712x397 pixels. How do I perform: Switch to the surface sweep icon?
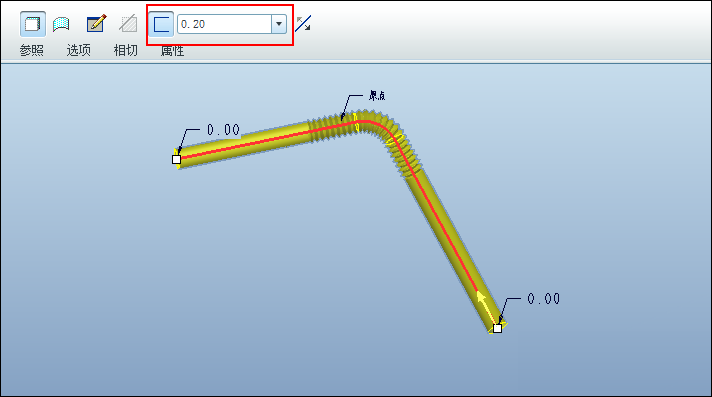[x=61, y=24]
